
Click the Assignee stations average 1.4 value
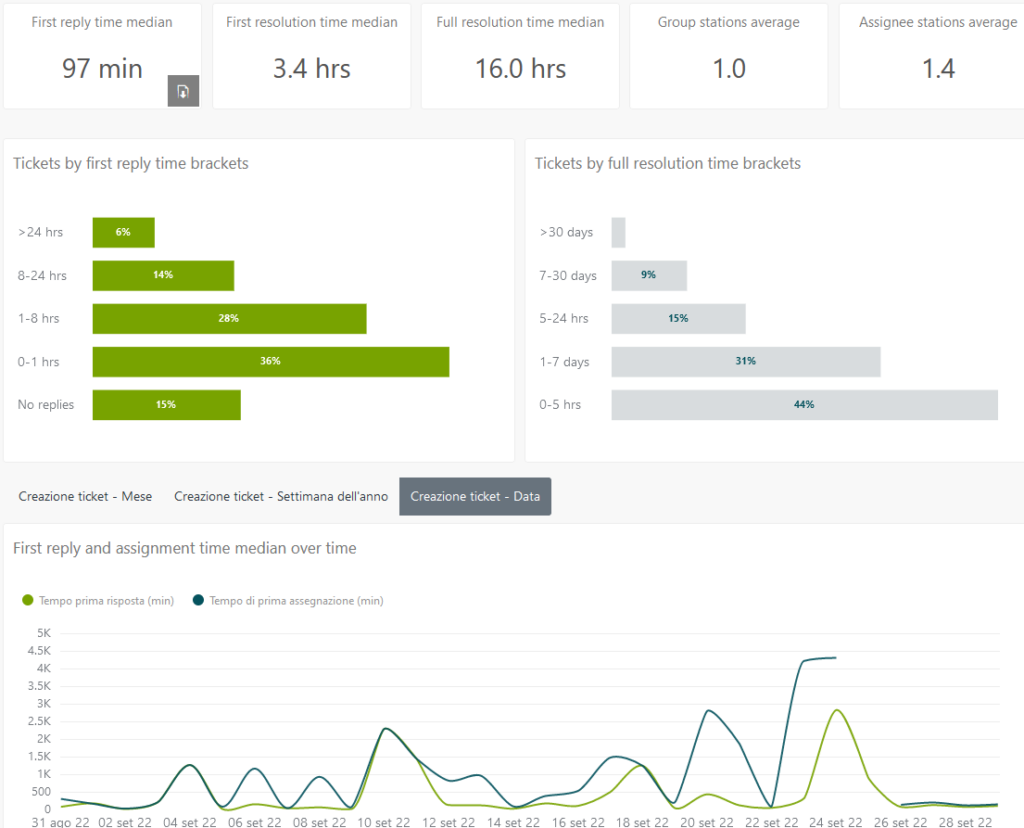pyautogui.click(x=938, y=69)
